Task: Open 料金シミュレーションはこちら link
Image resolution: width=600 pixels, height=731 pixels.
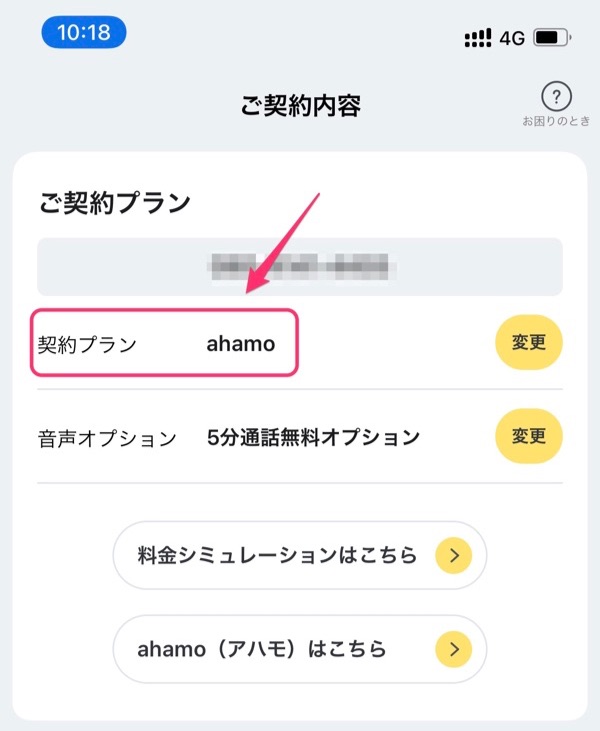Action: pos(300,555)
